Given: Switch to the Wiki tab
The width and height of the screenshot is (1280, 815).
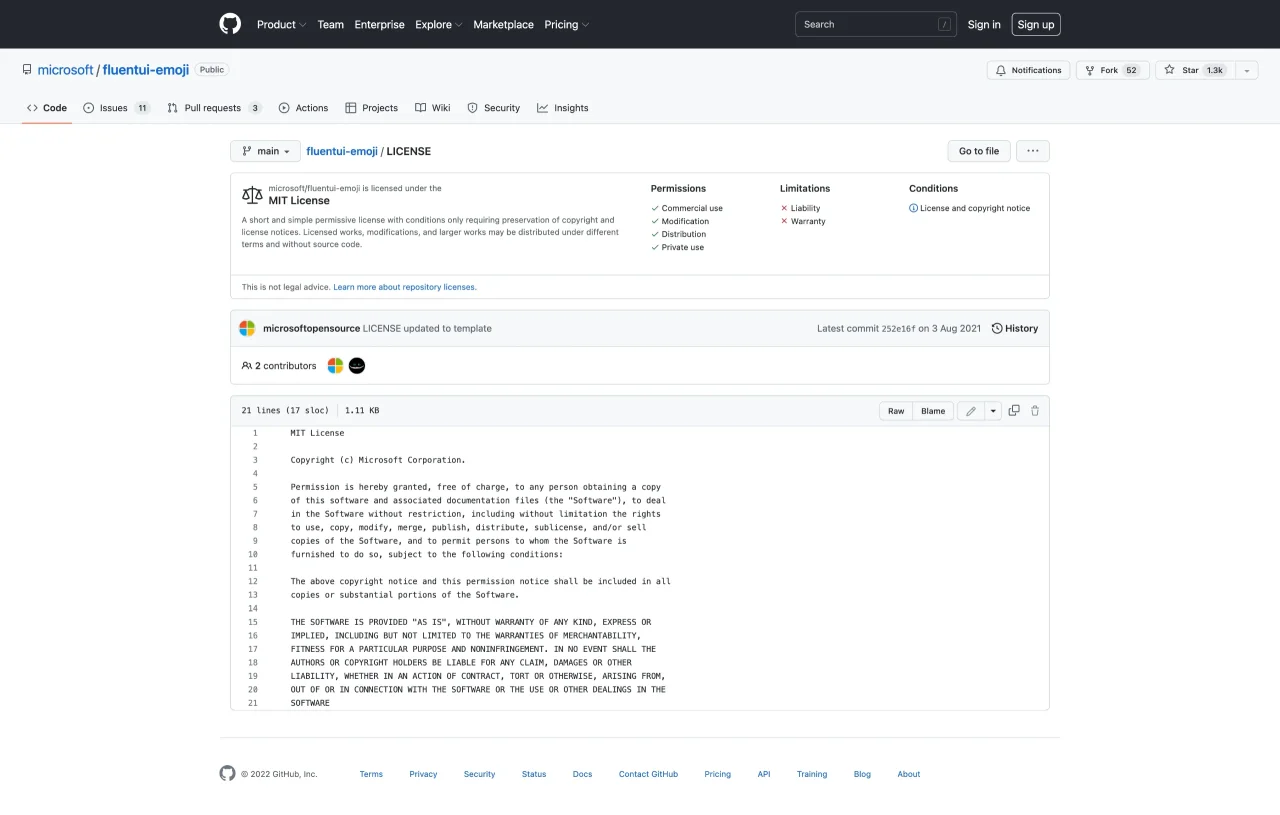Looking at the screenshot, I should pyautogui.click(x=433, y=108).
